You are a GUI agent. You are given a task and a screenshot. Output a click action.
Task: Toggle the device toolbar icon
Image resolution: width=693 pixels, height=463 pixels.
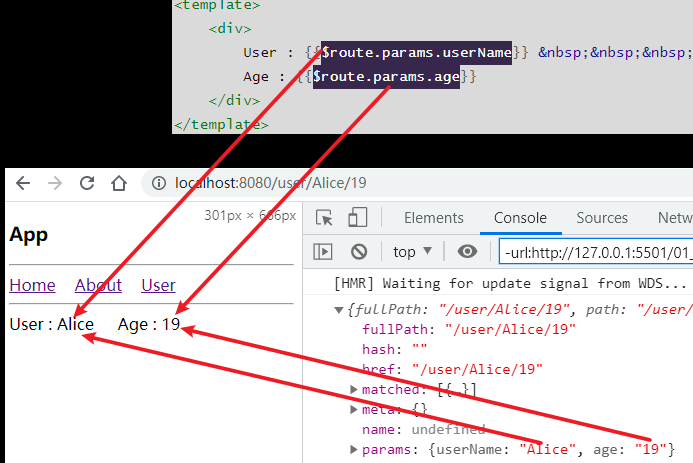(x=357, y=217)
